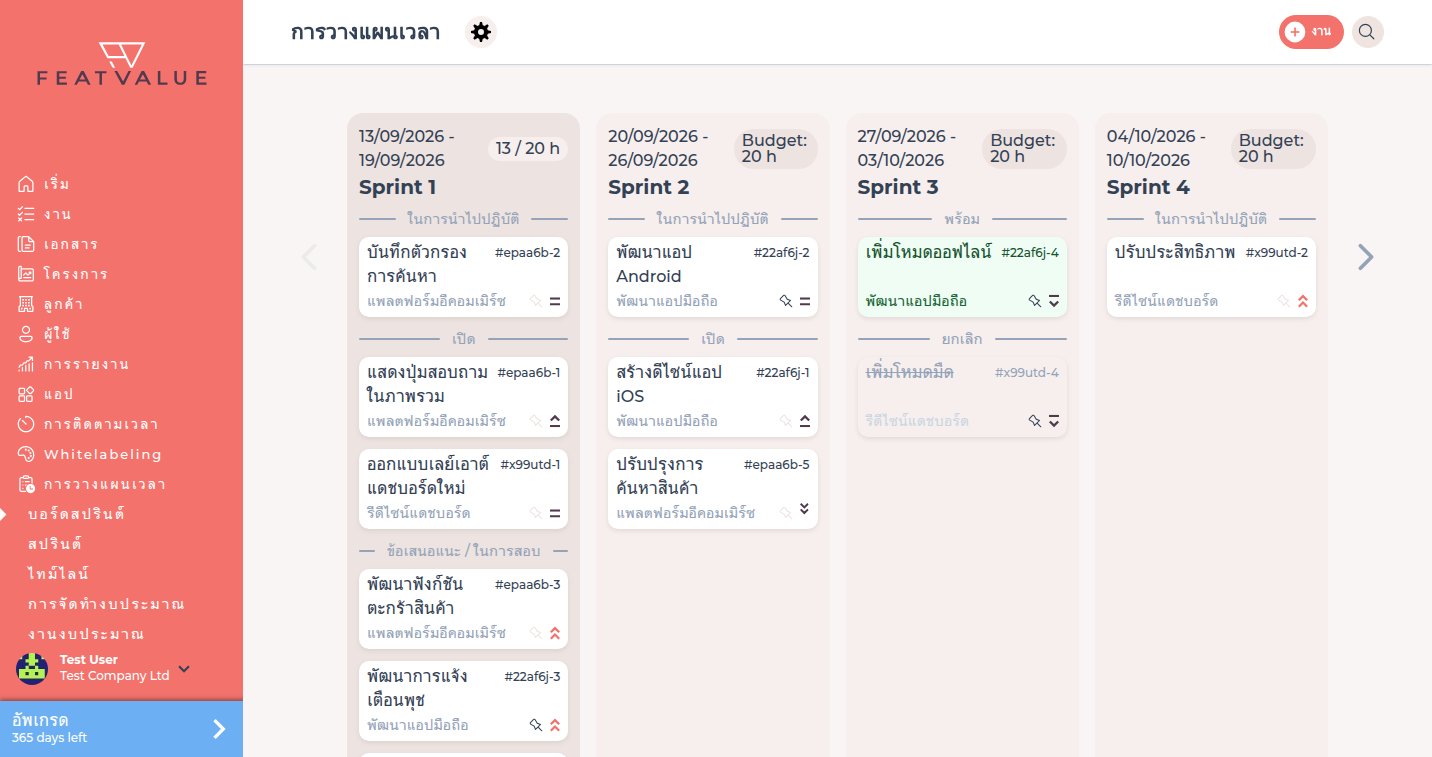Screen dimensions: 1432x757
Task: Toggle pin on card #x99utd-2
Action: (x=1283, y=301)
